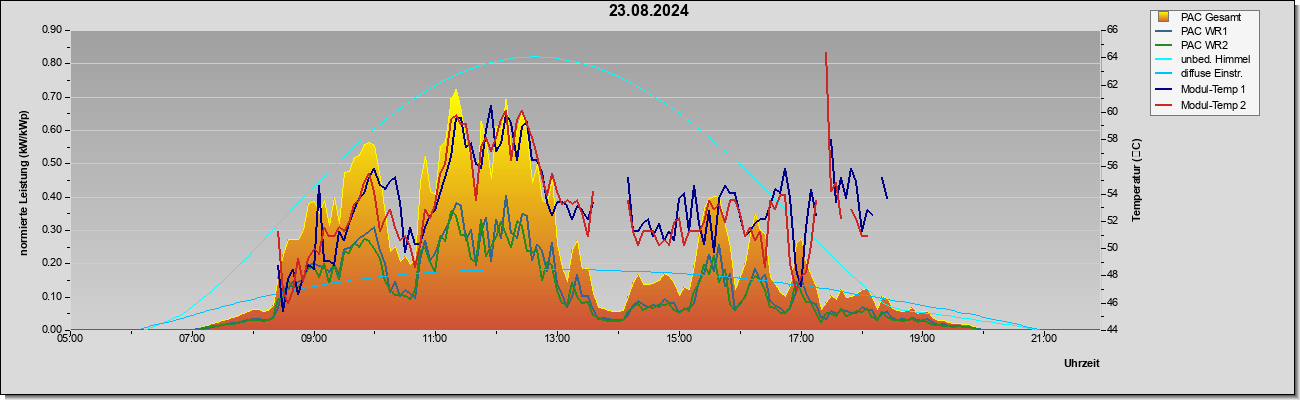Click the Uhrzeit axis title

click(x=1082, y=364)
